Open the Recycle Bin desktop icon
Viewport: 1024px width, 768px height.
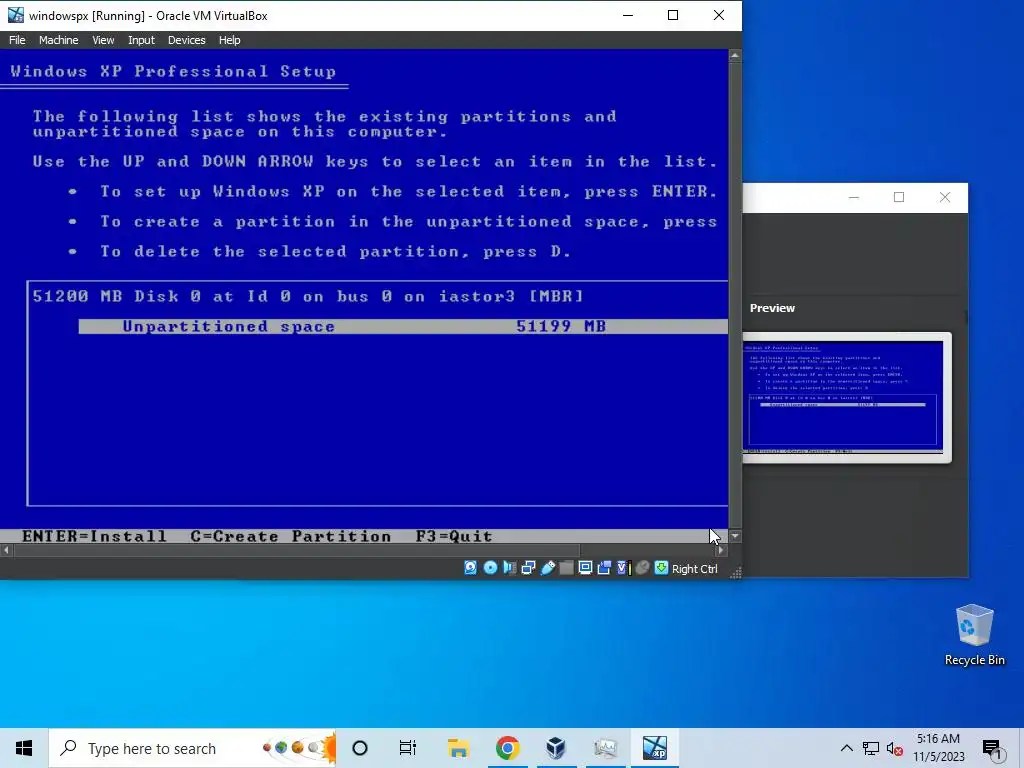tap(974, 635)
